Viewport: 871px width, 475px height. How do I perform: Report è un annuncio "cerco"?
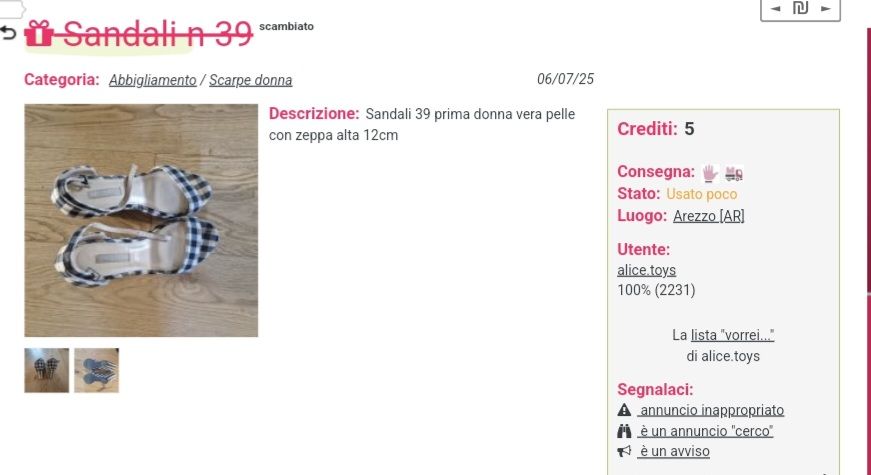click(x=705, y=431)
